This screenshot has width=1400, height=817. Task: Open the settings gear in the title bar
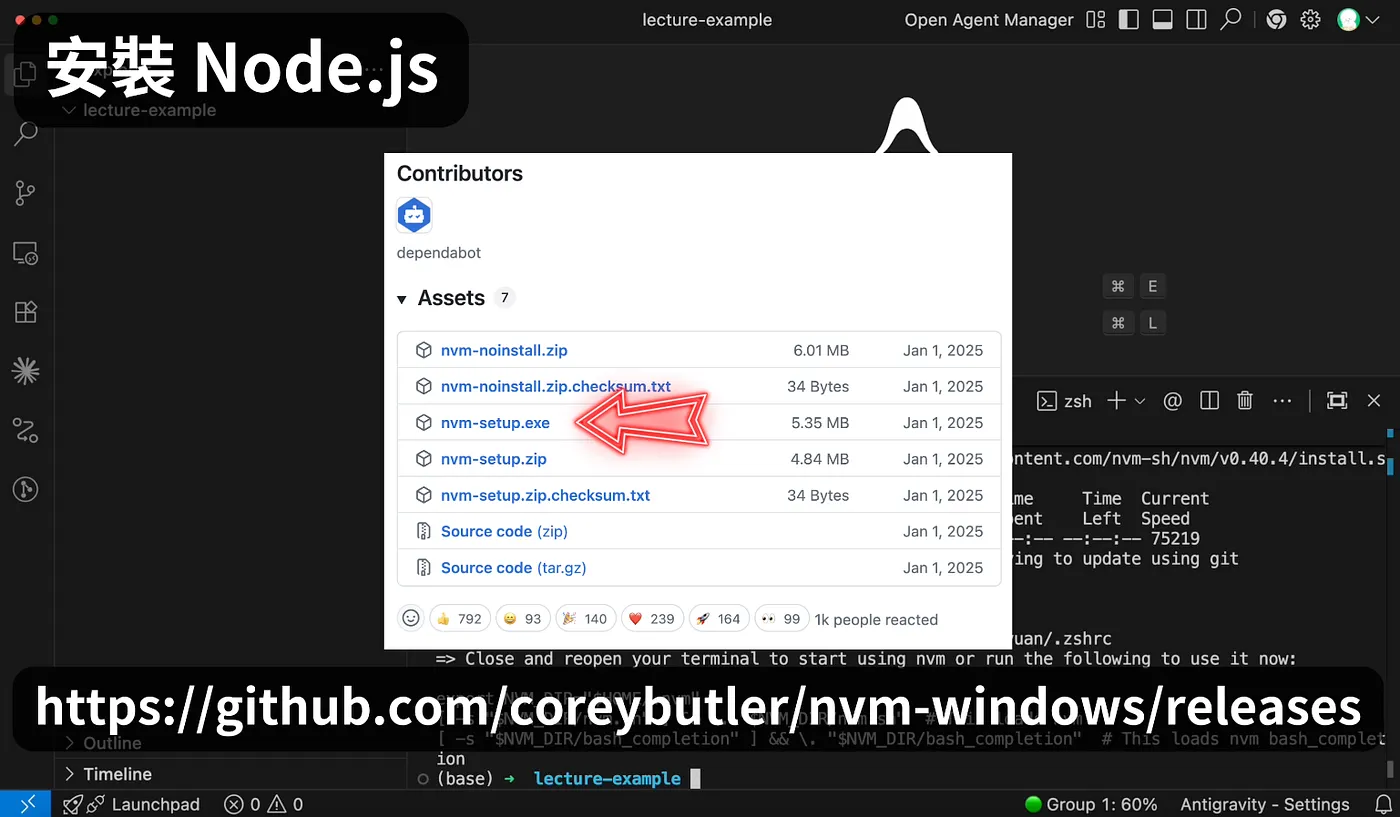(1311, 20)
